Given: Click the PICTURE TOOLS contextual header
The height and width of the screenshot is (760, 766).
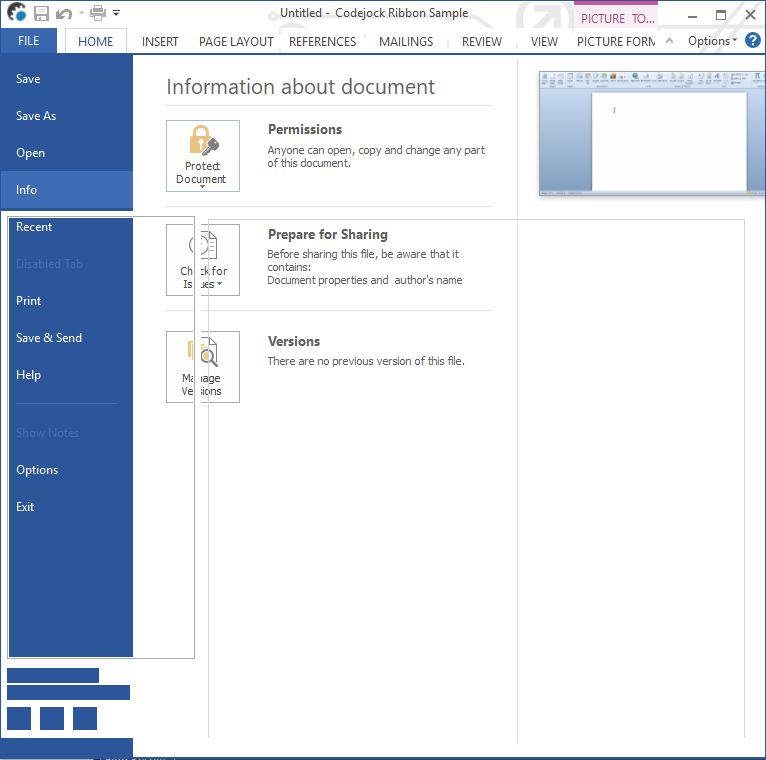Looking at the screenshot, I should click(x=616, y=16).
